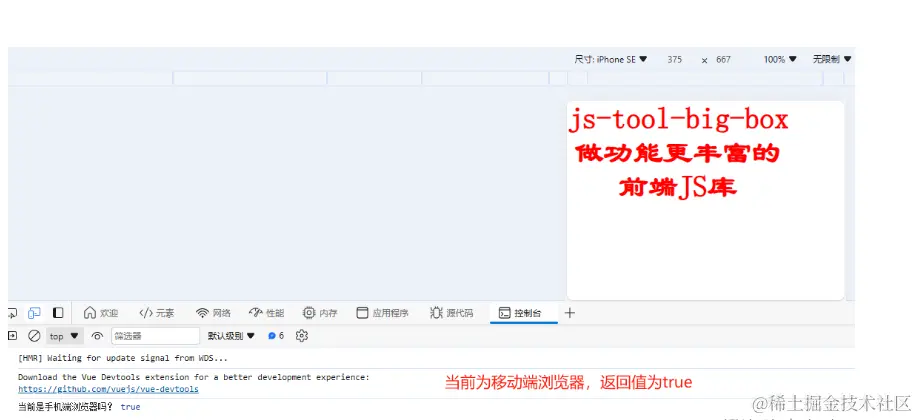Click the js-tool-big-box heading
This screenshot has width=918, height=420.
coord(679,120)
